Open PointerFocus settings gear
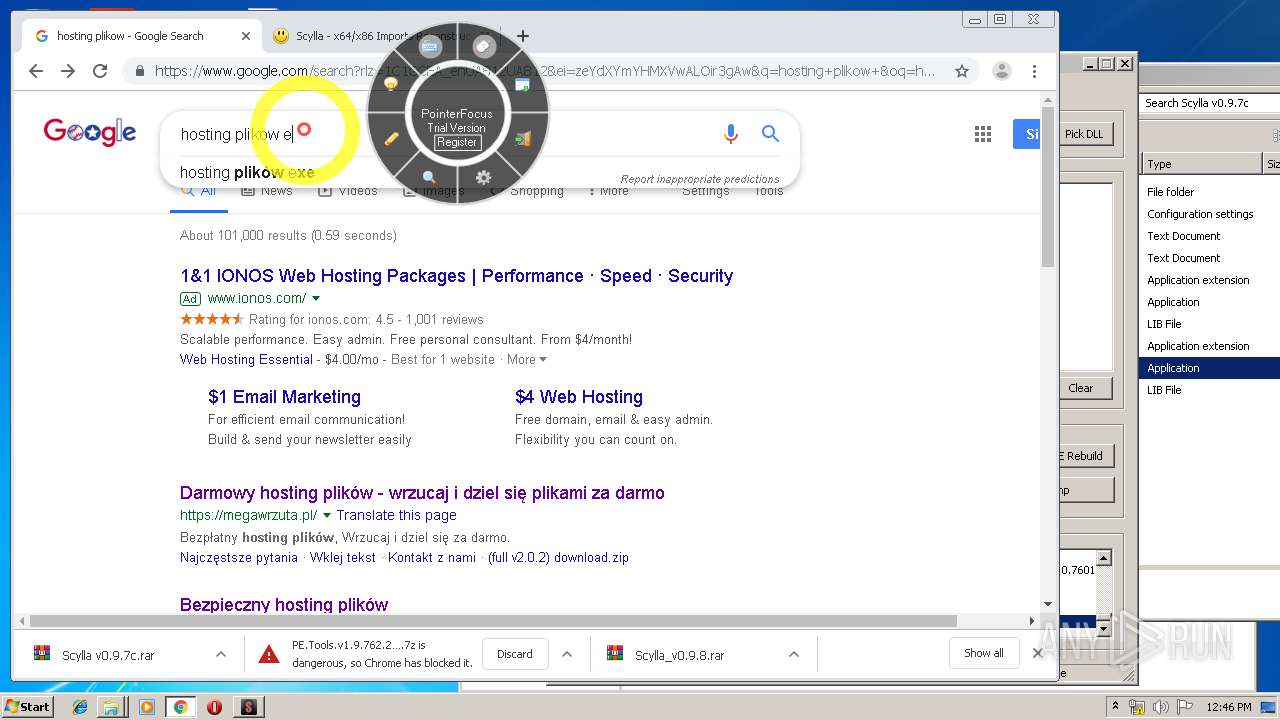The image size is (1280, 720). point(484,177)
